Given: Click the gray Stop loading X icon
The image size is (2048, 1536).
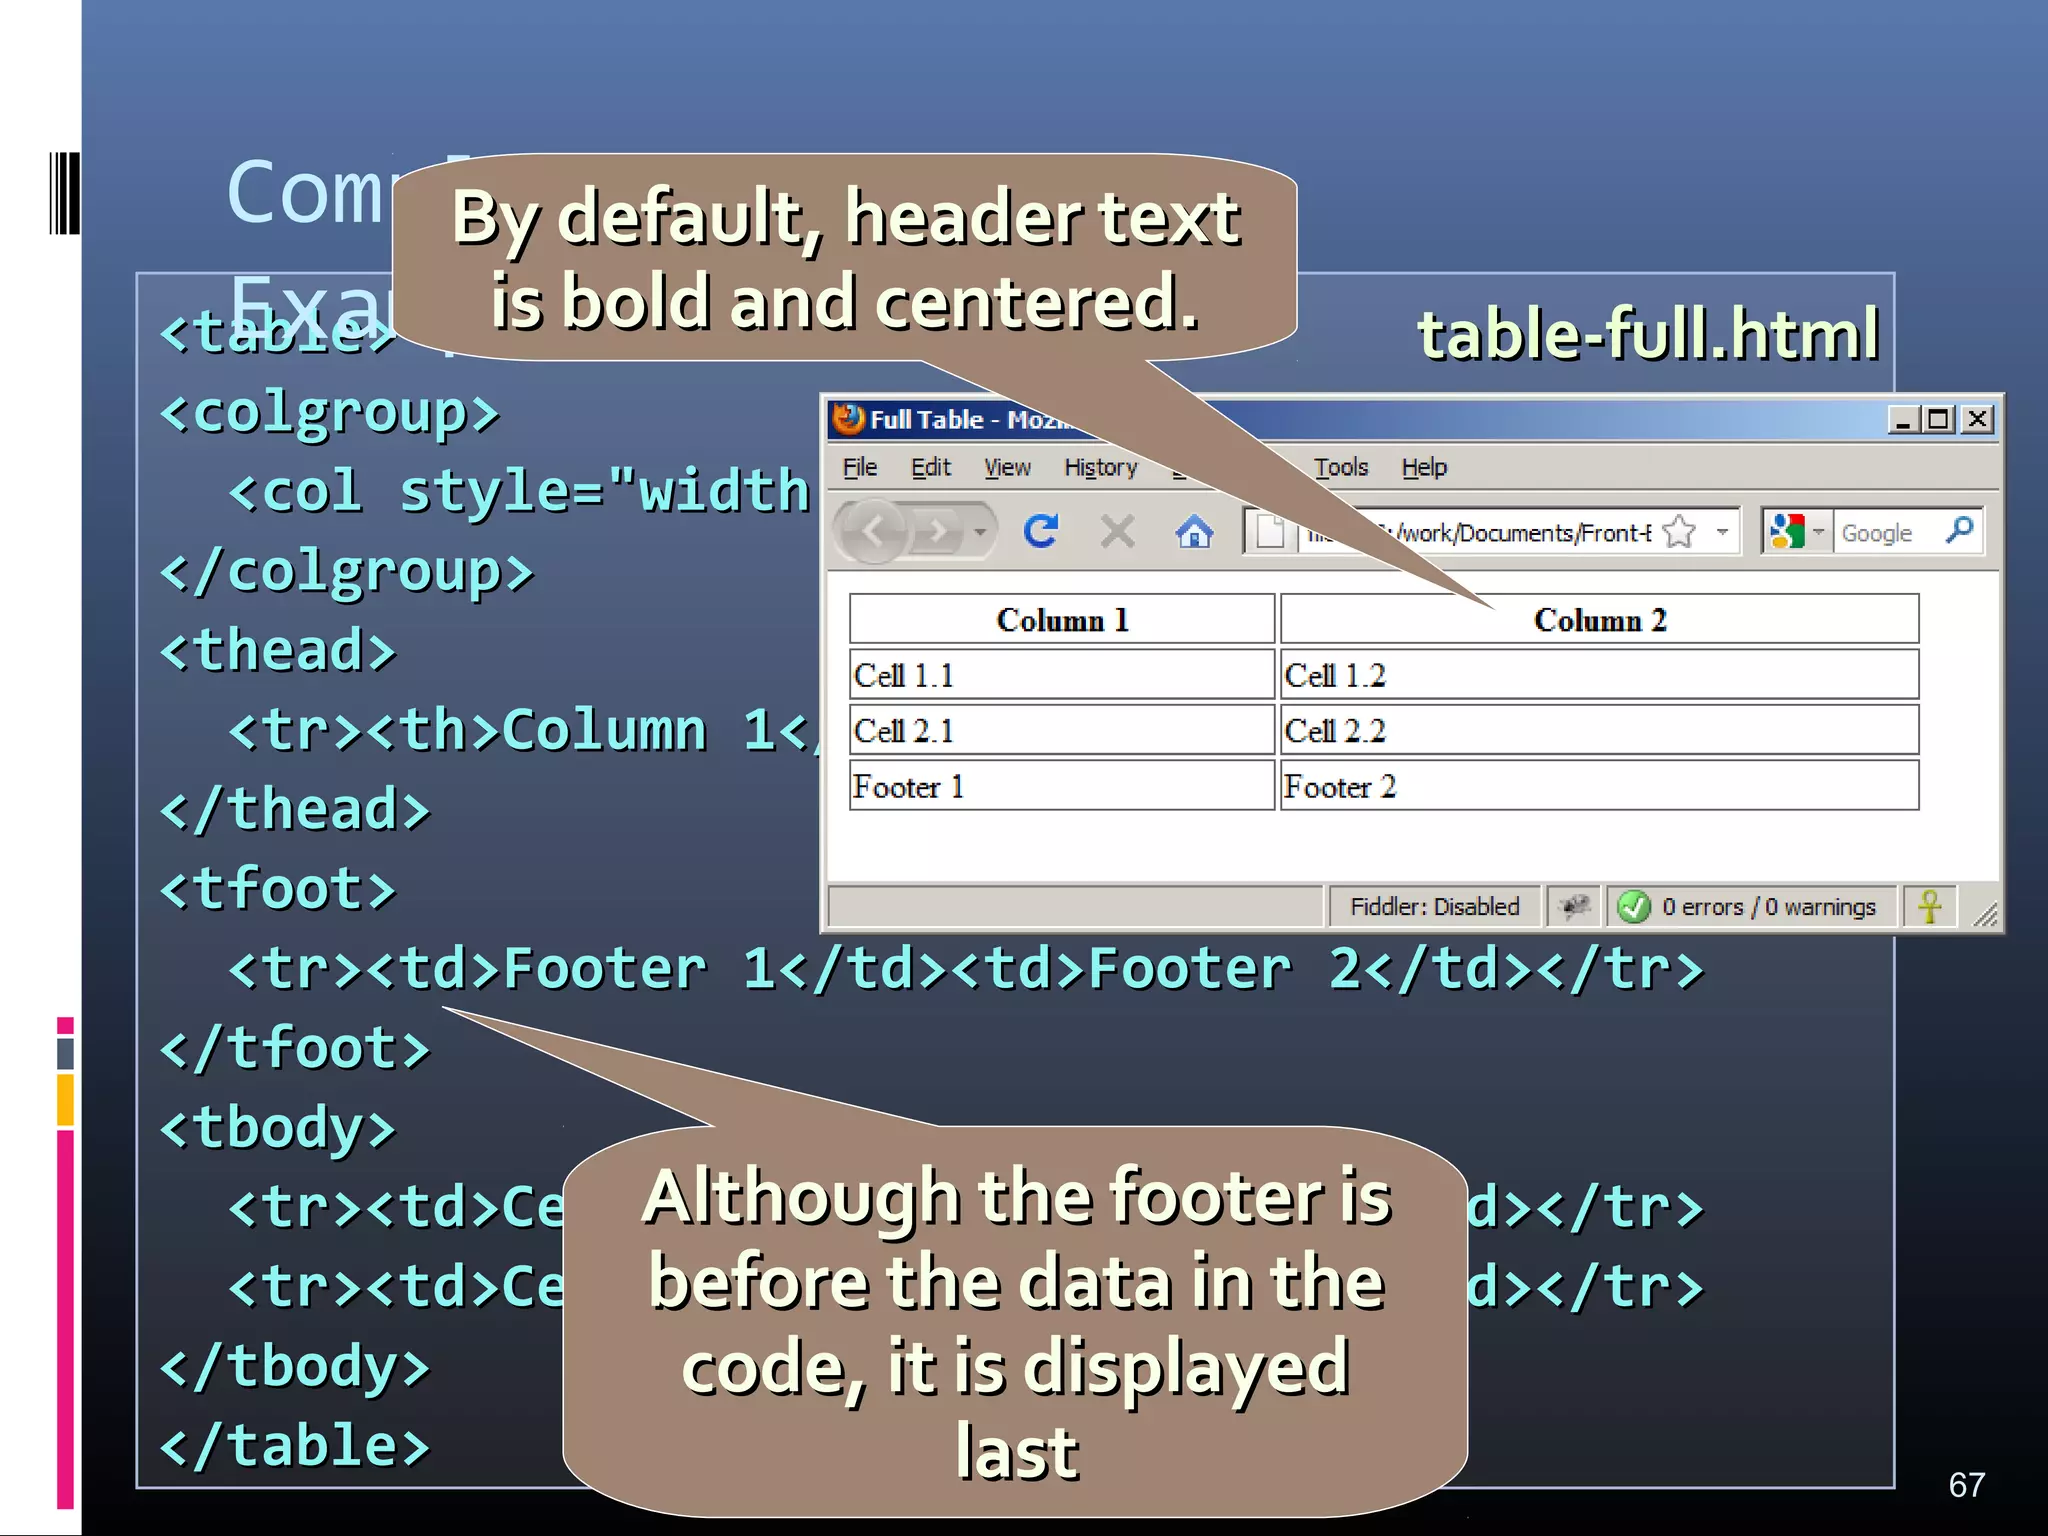Looking at the screenshot, I should (1117, 531).
